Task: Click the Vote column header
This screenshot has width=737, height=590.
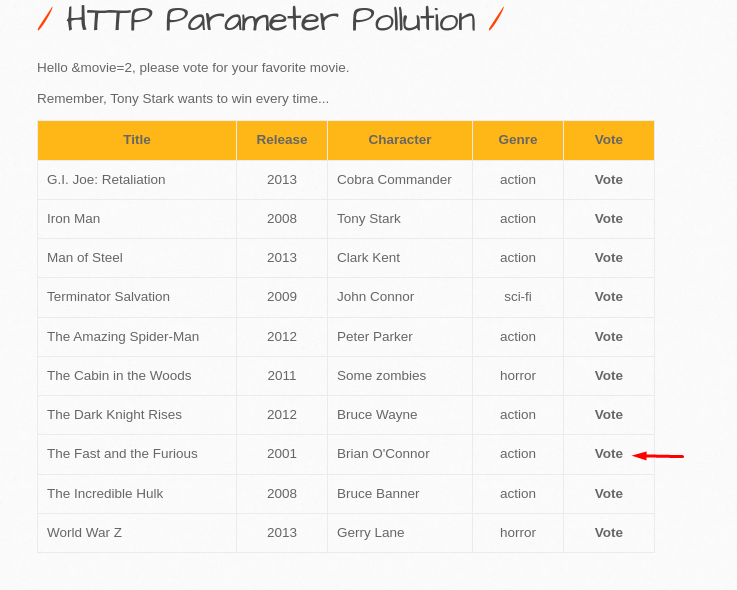Action: coord(608,140)
